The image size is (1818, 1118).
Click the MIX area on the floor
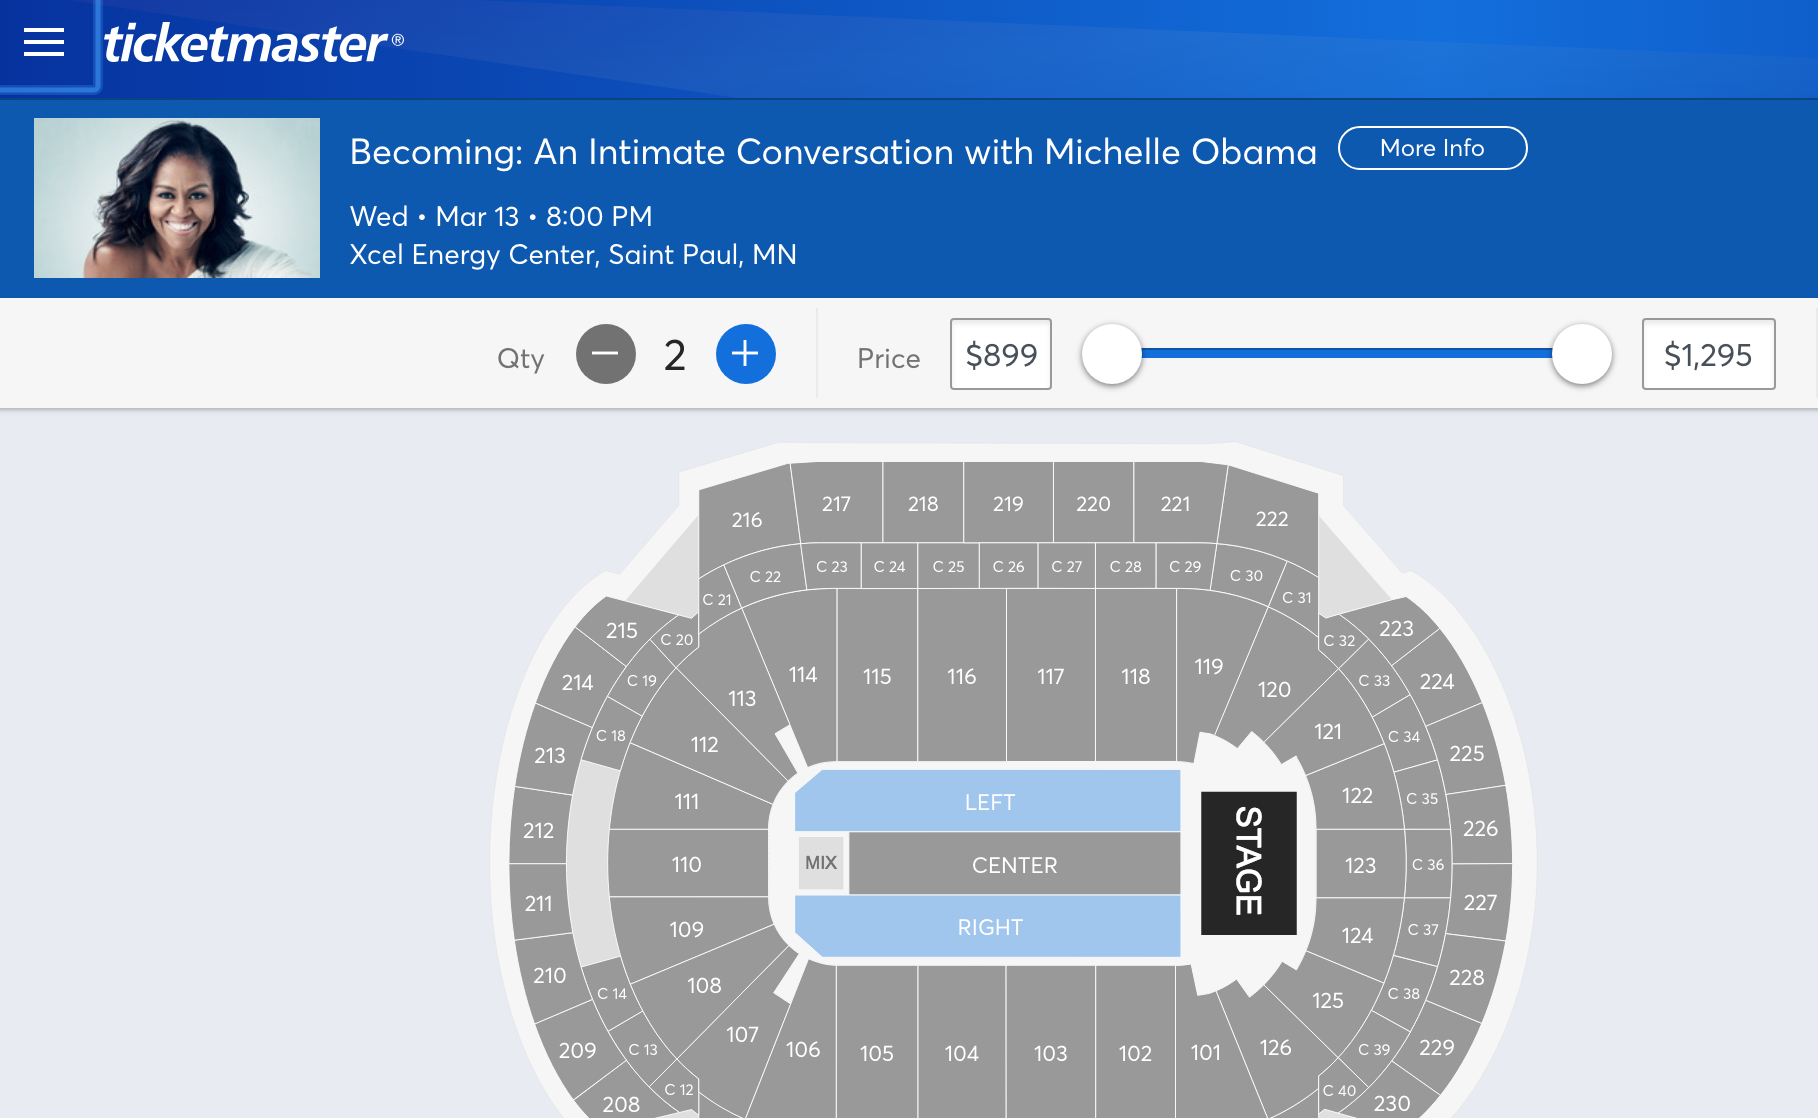(821, 862)
